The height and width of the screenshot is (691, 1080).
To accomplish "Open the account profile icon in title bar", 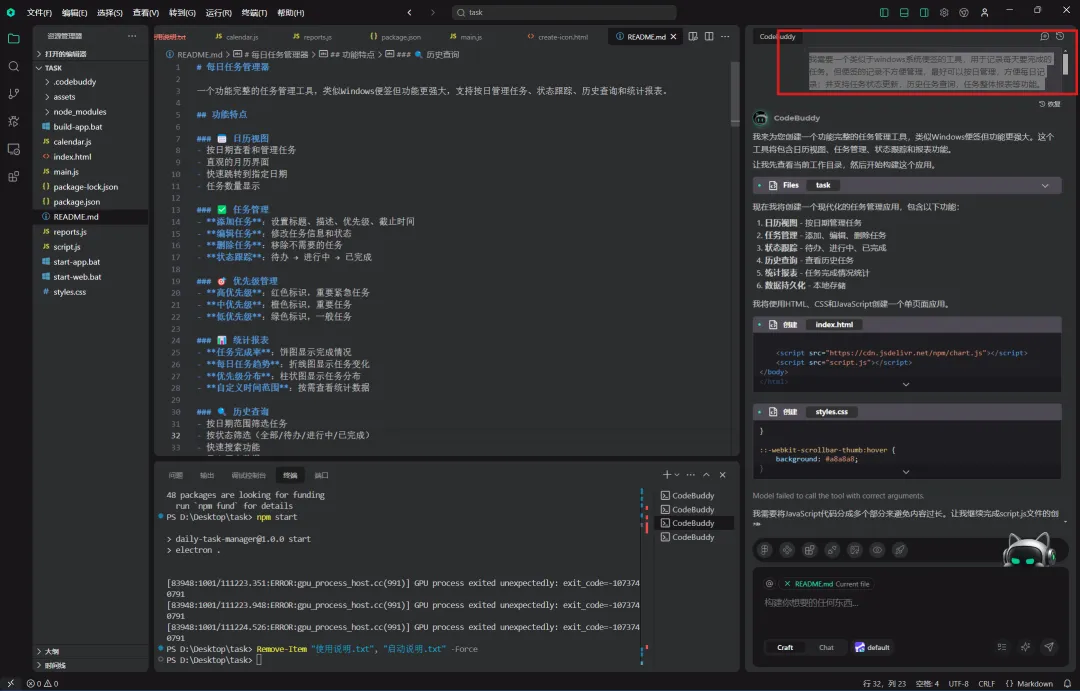I will click(984, 12).
